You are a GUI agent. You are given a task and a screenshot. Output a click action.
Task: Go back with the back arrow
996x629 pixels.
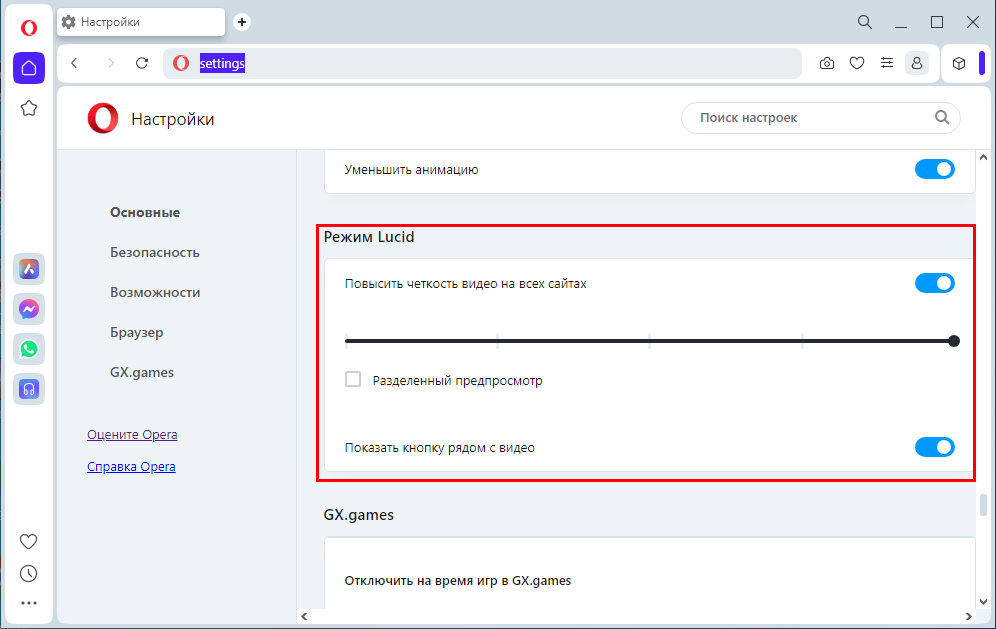coord(74,63)
